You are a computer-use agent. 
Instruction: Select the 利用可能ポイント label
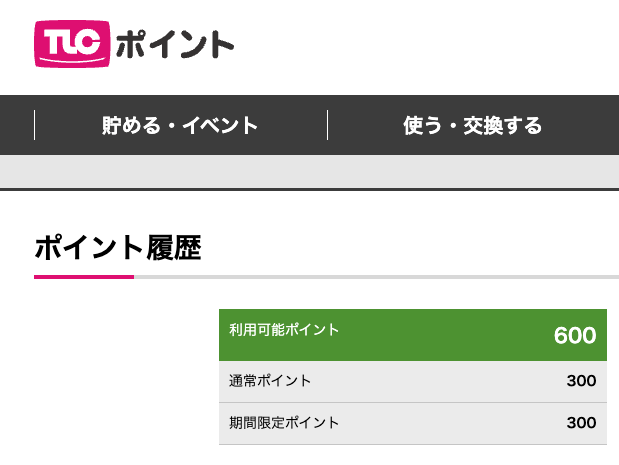pyautogui.click(x=284, y=330)
